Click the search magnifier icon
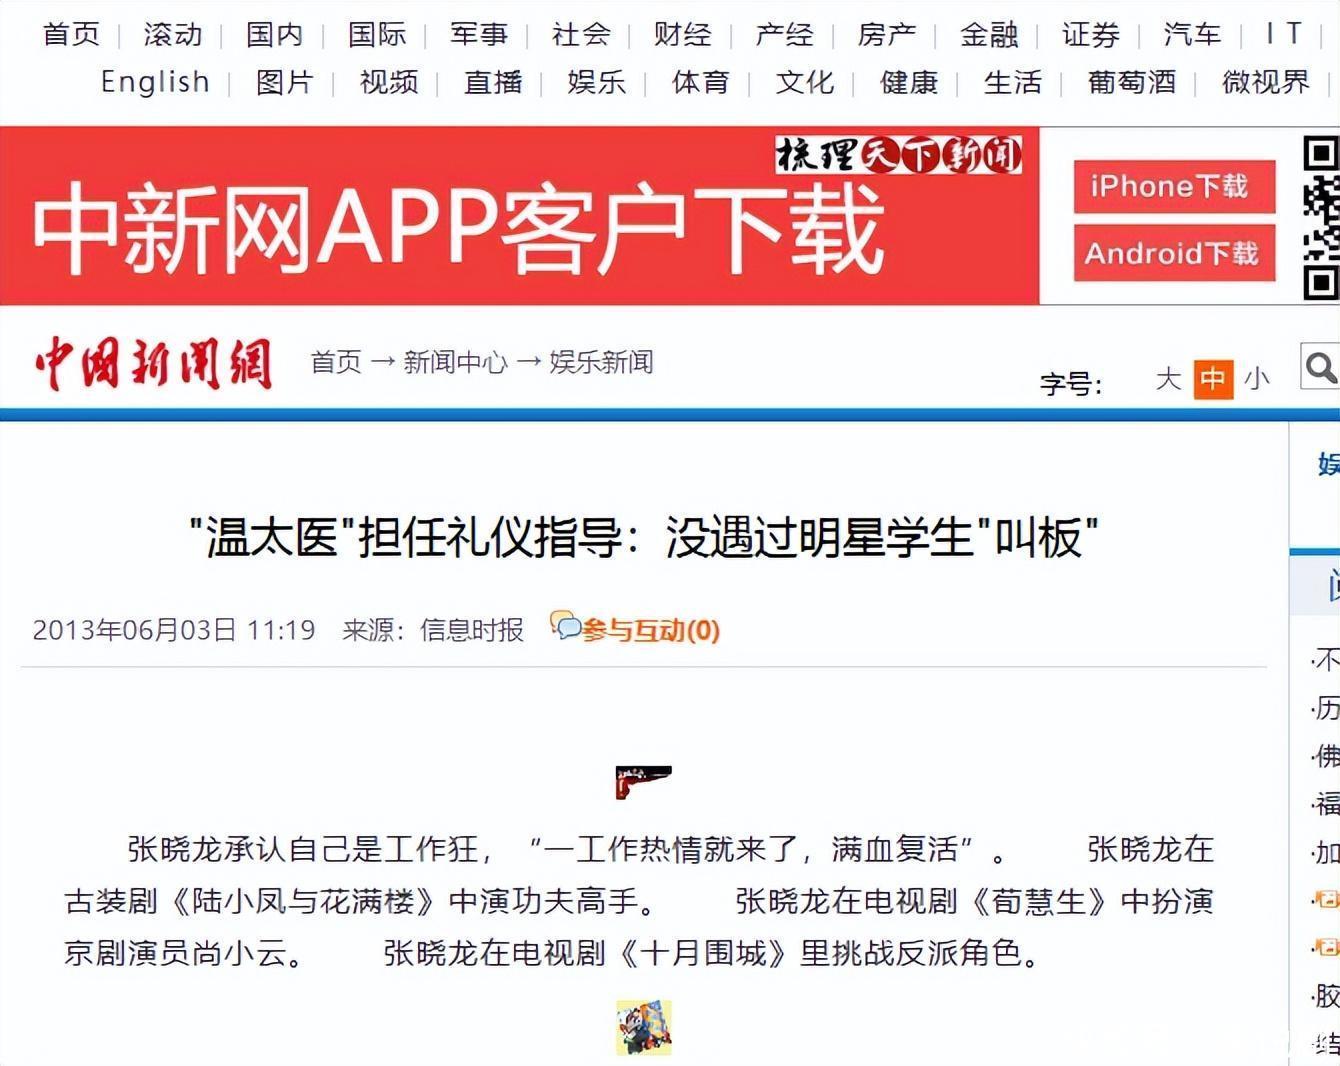The height and width of the screenshot is (1066, 1340). (x=1321, y=367)
